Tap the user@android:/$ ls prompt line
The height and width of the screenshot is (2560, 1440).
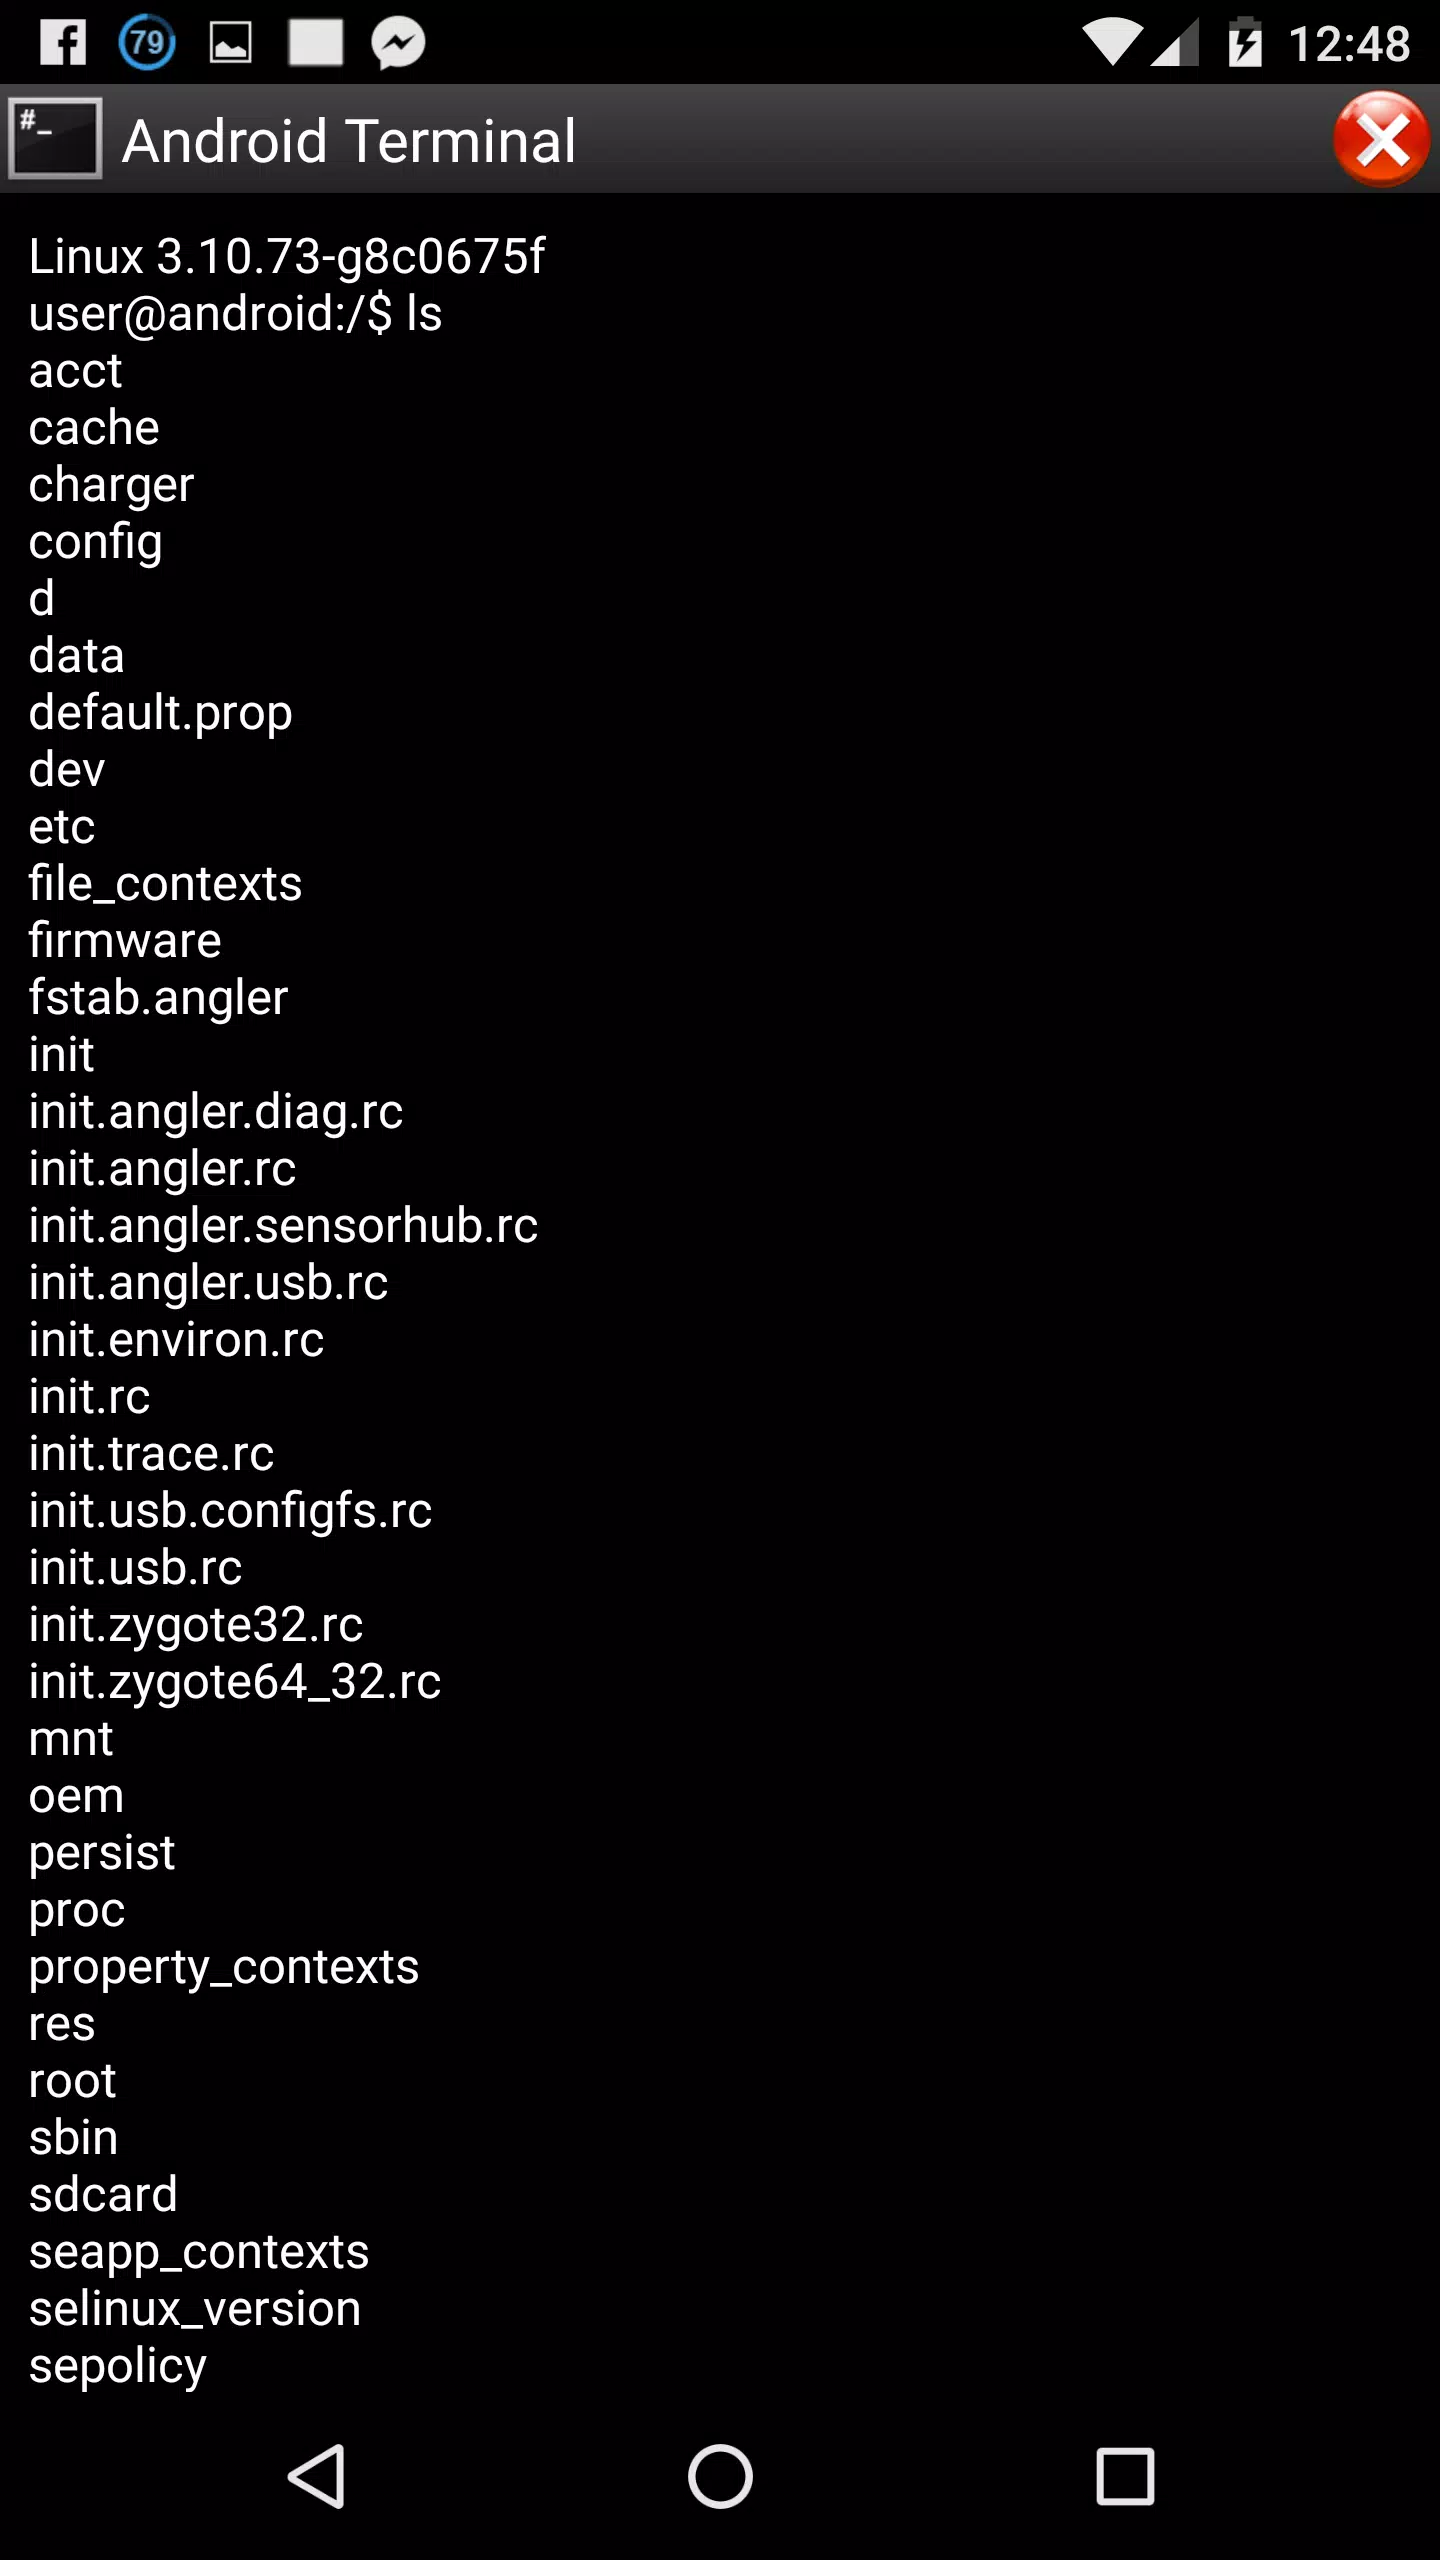click(236, 314)
